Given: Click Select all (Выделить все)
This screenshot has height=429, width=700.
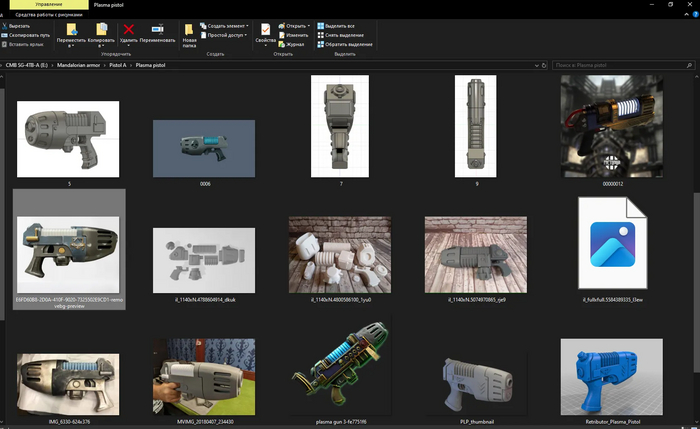Looking at the screenshot, I should pyautogui.click(x=341, y=25).
